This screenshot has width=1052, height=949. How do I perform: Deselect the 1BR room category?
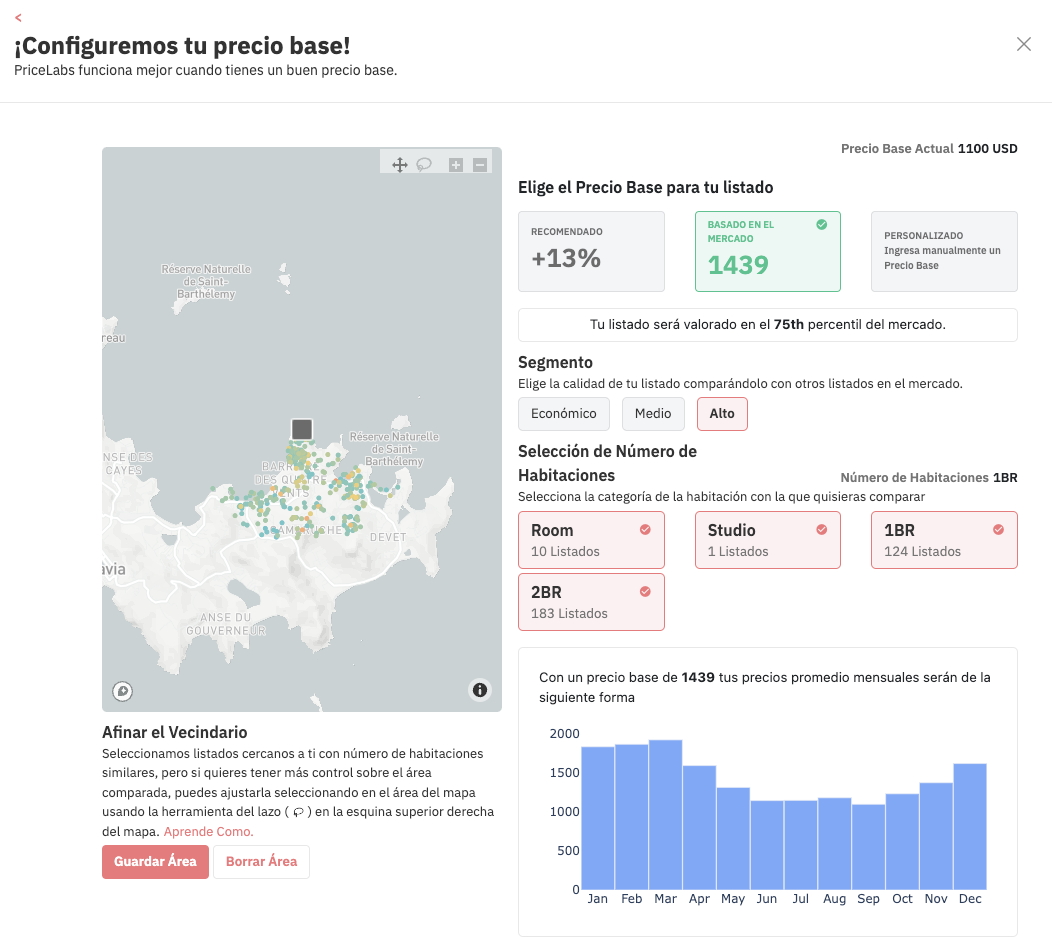point(943,540)
